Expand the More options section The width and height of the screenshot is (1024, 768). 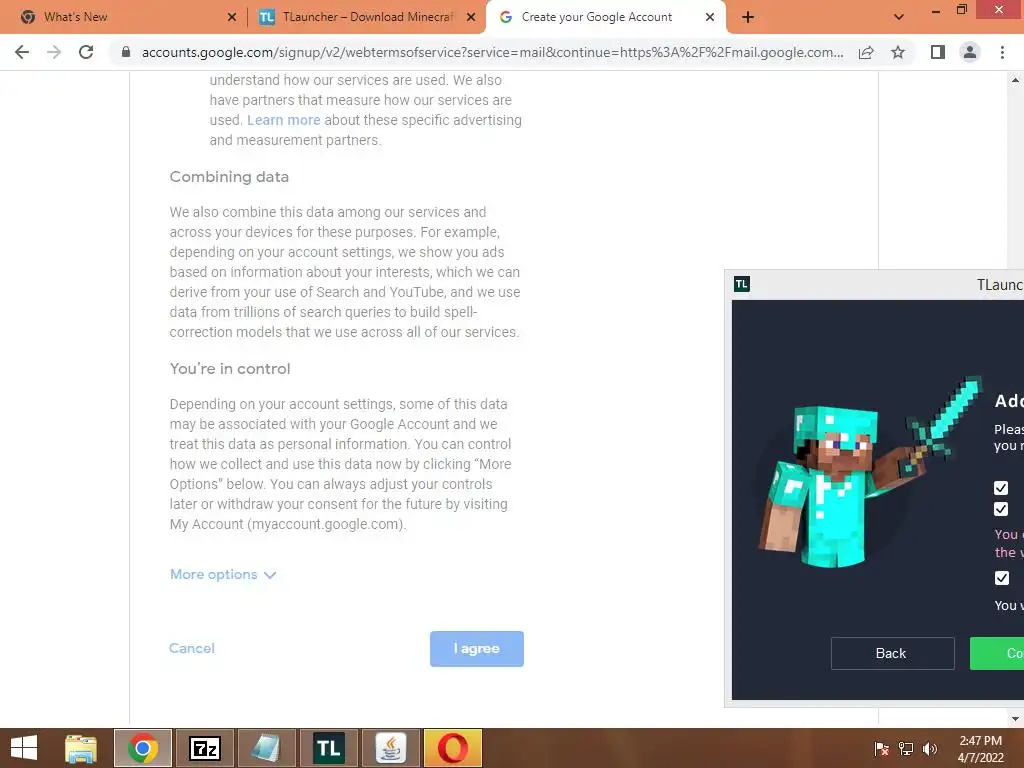tap(223, 575)
